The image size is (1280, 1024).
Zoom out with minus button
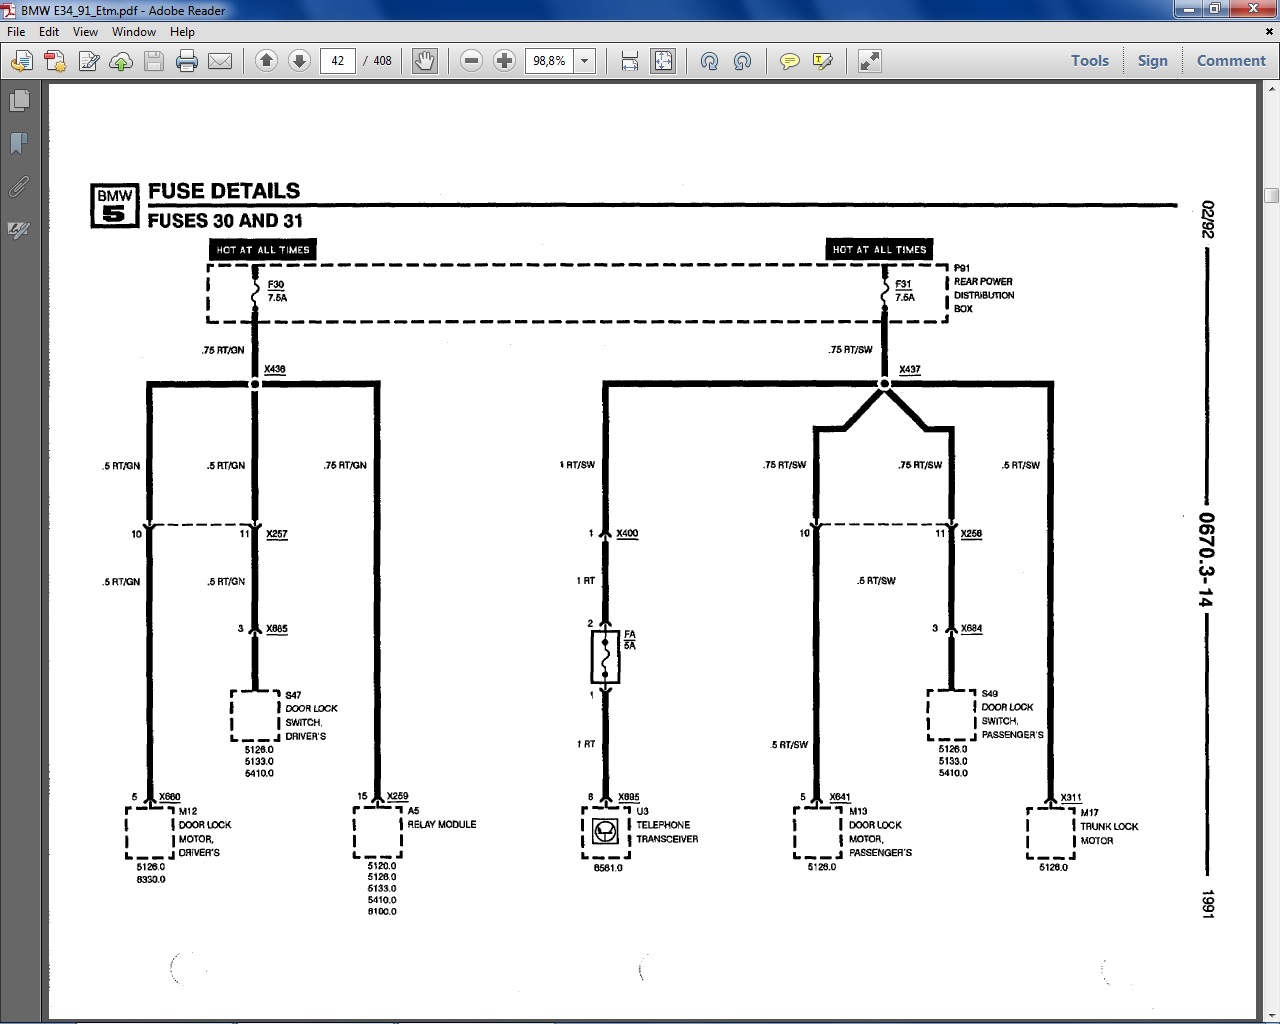[x=472, y=61]
